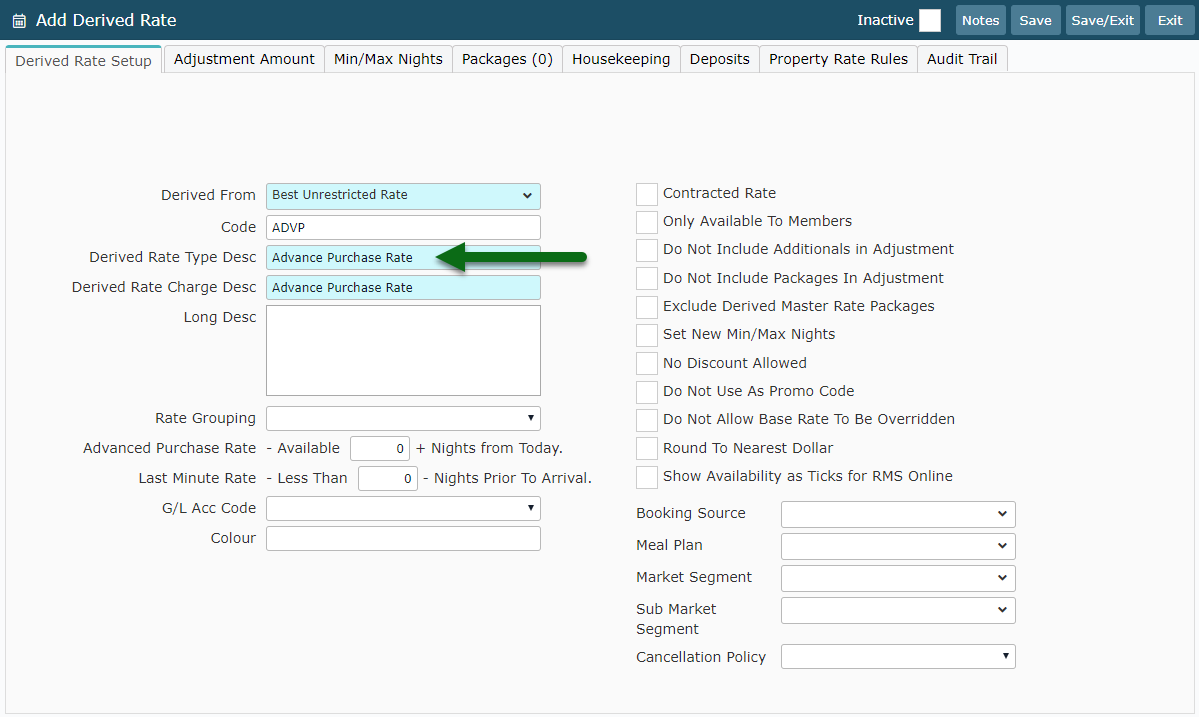Click the Save/Exit button
This screenshot has width=1199, height=717.
[x=1103, y=21]
